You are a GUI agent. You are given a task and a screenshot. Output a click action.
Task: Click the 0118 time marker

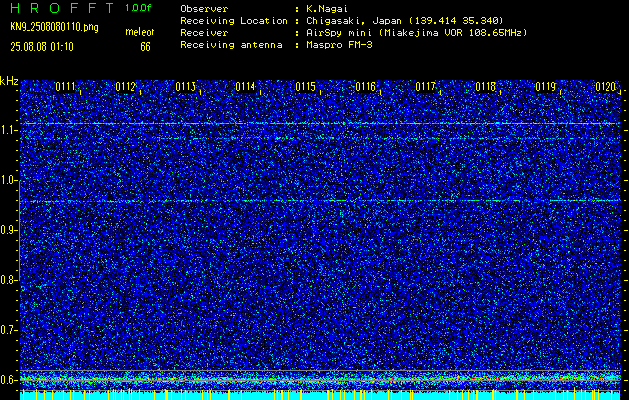pos(485,87)
